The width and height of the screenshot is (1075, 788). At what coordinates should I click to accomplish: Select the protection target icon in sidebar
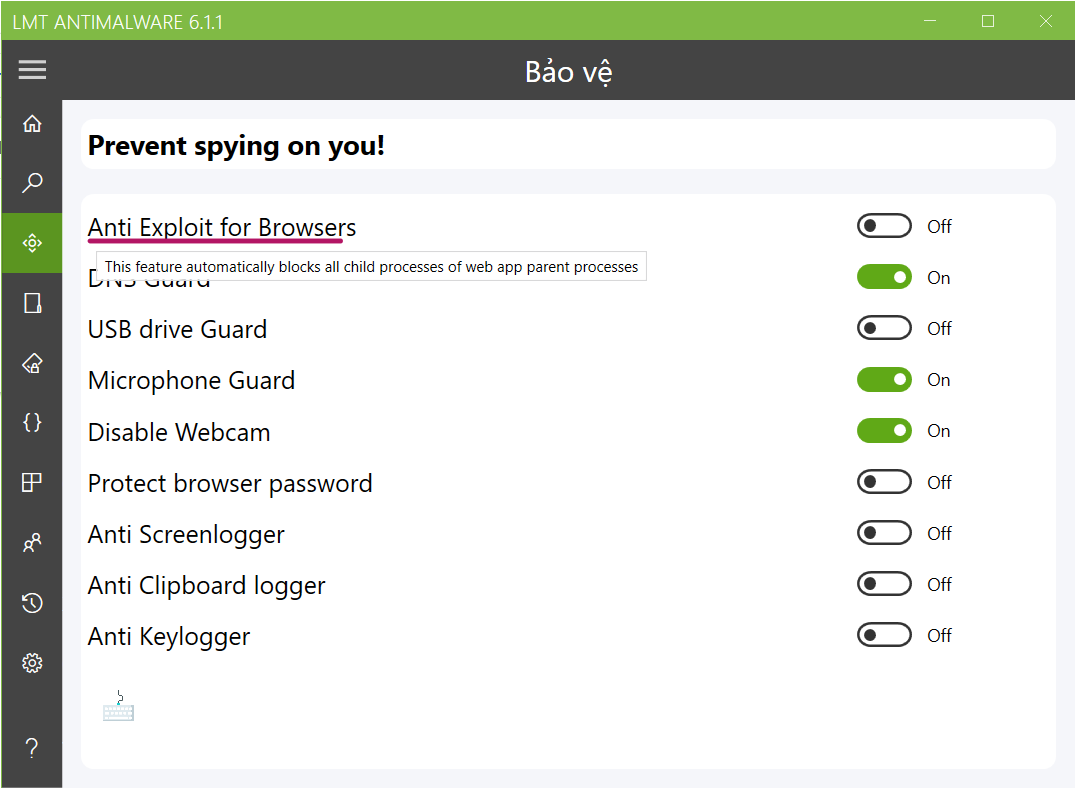[32, 243]
